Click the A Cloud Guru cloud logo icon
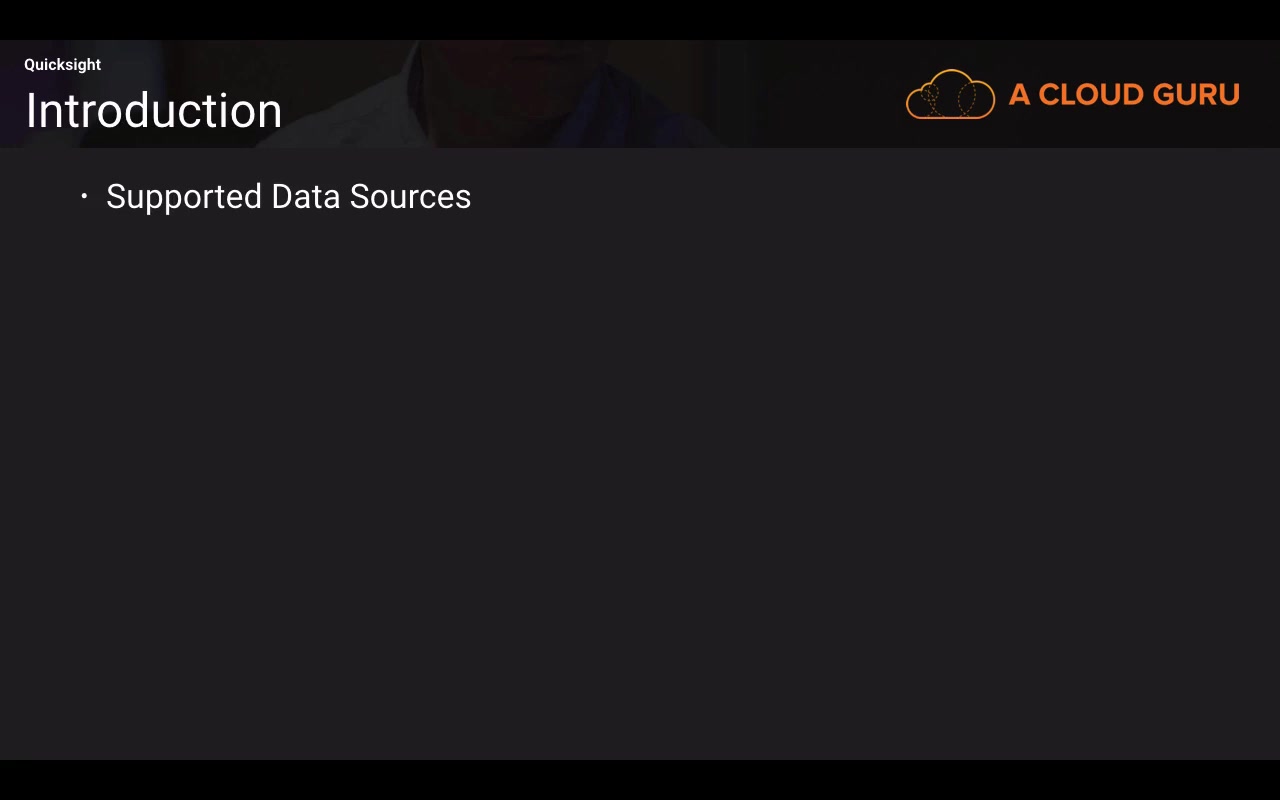1280x800 pixels. pyautogui.click(x=950, y=95)
